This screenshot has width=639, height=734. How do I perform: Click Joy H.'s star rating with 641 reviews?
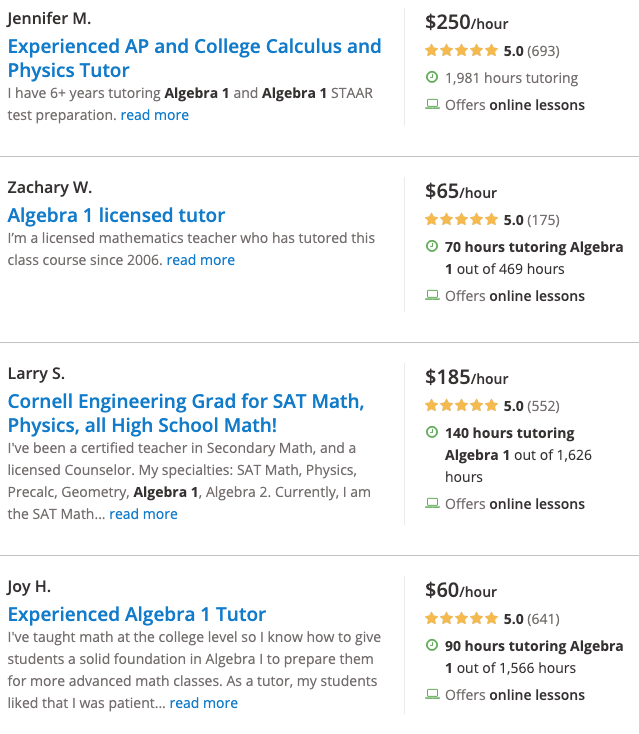[461, 618]
